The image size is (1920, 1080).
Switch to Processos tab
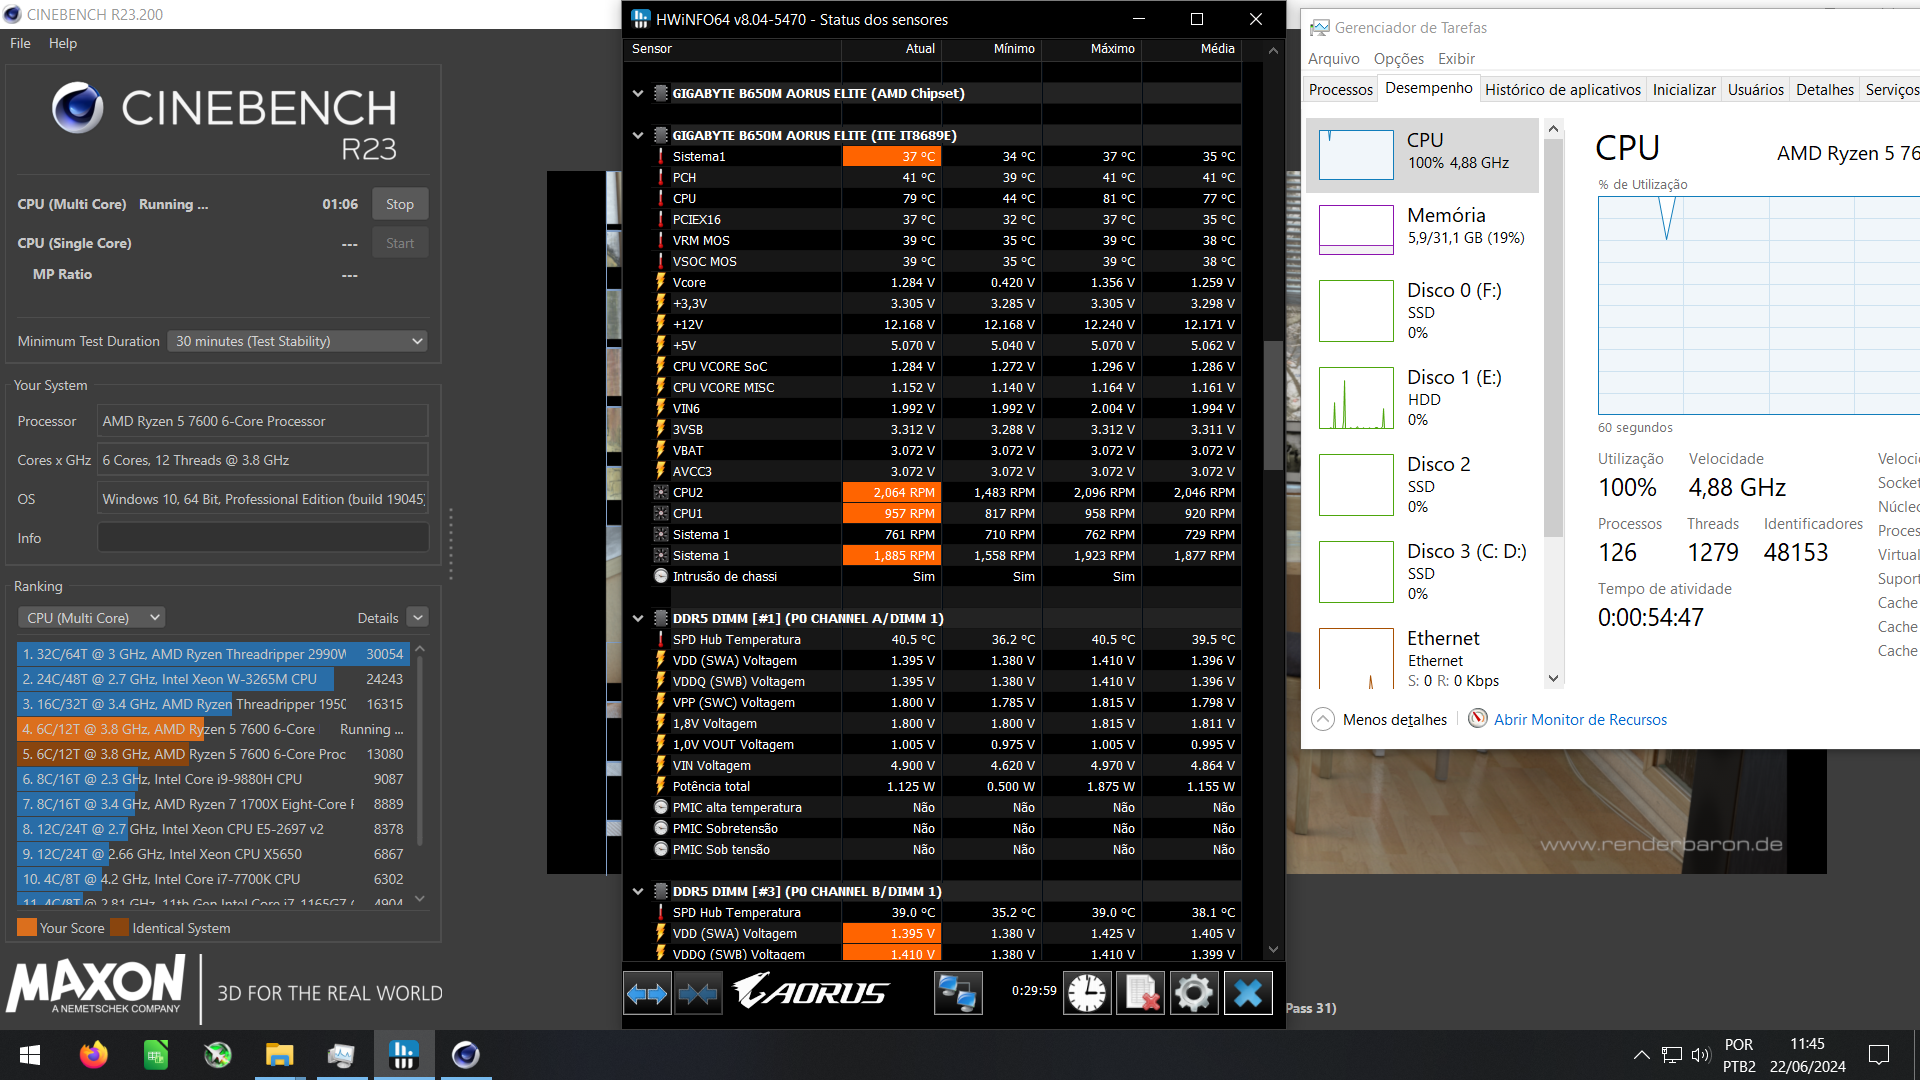pos(1341,89)
